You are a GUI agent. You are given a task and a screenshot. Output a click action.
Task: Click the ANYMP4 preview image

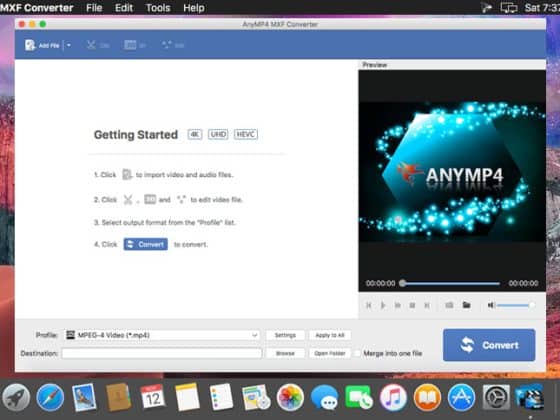click(x=452, y=172)
